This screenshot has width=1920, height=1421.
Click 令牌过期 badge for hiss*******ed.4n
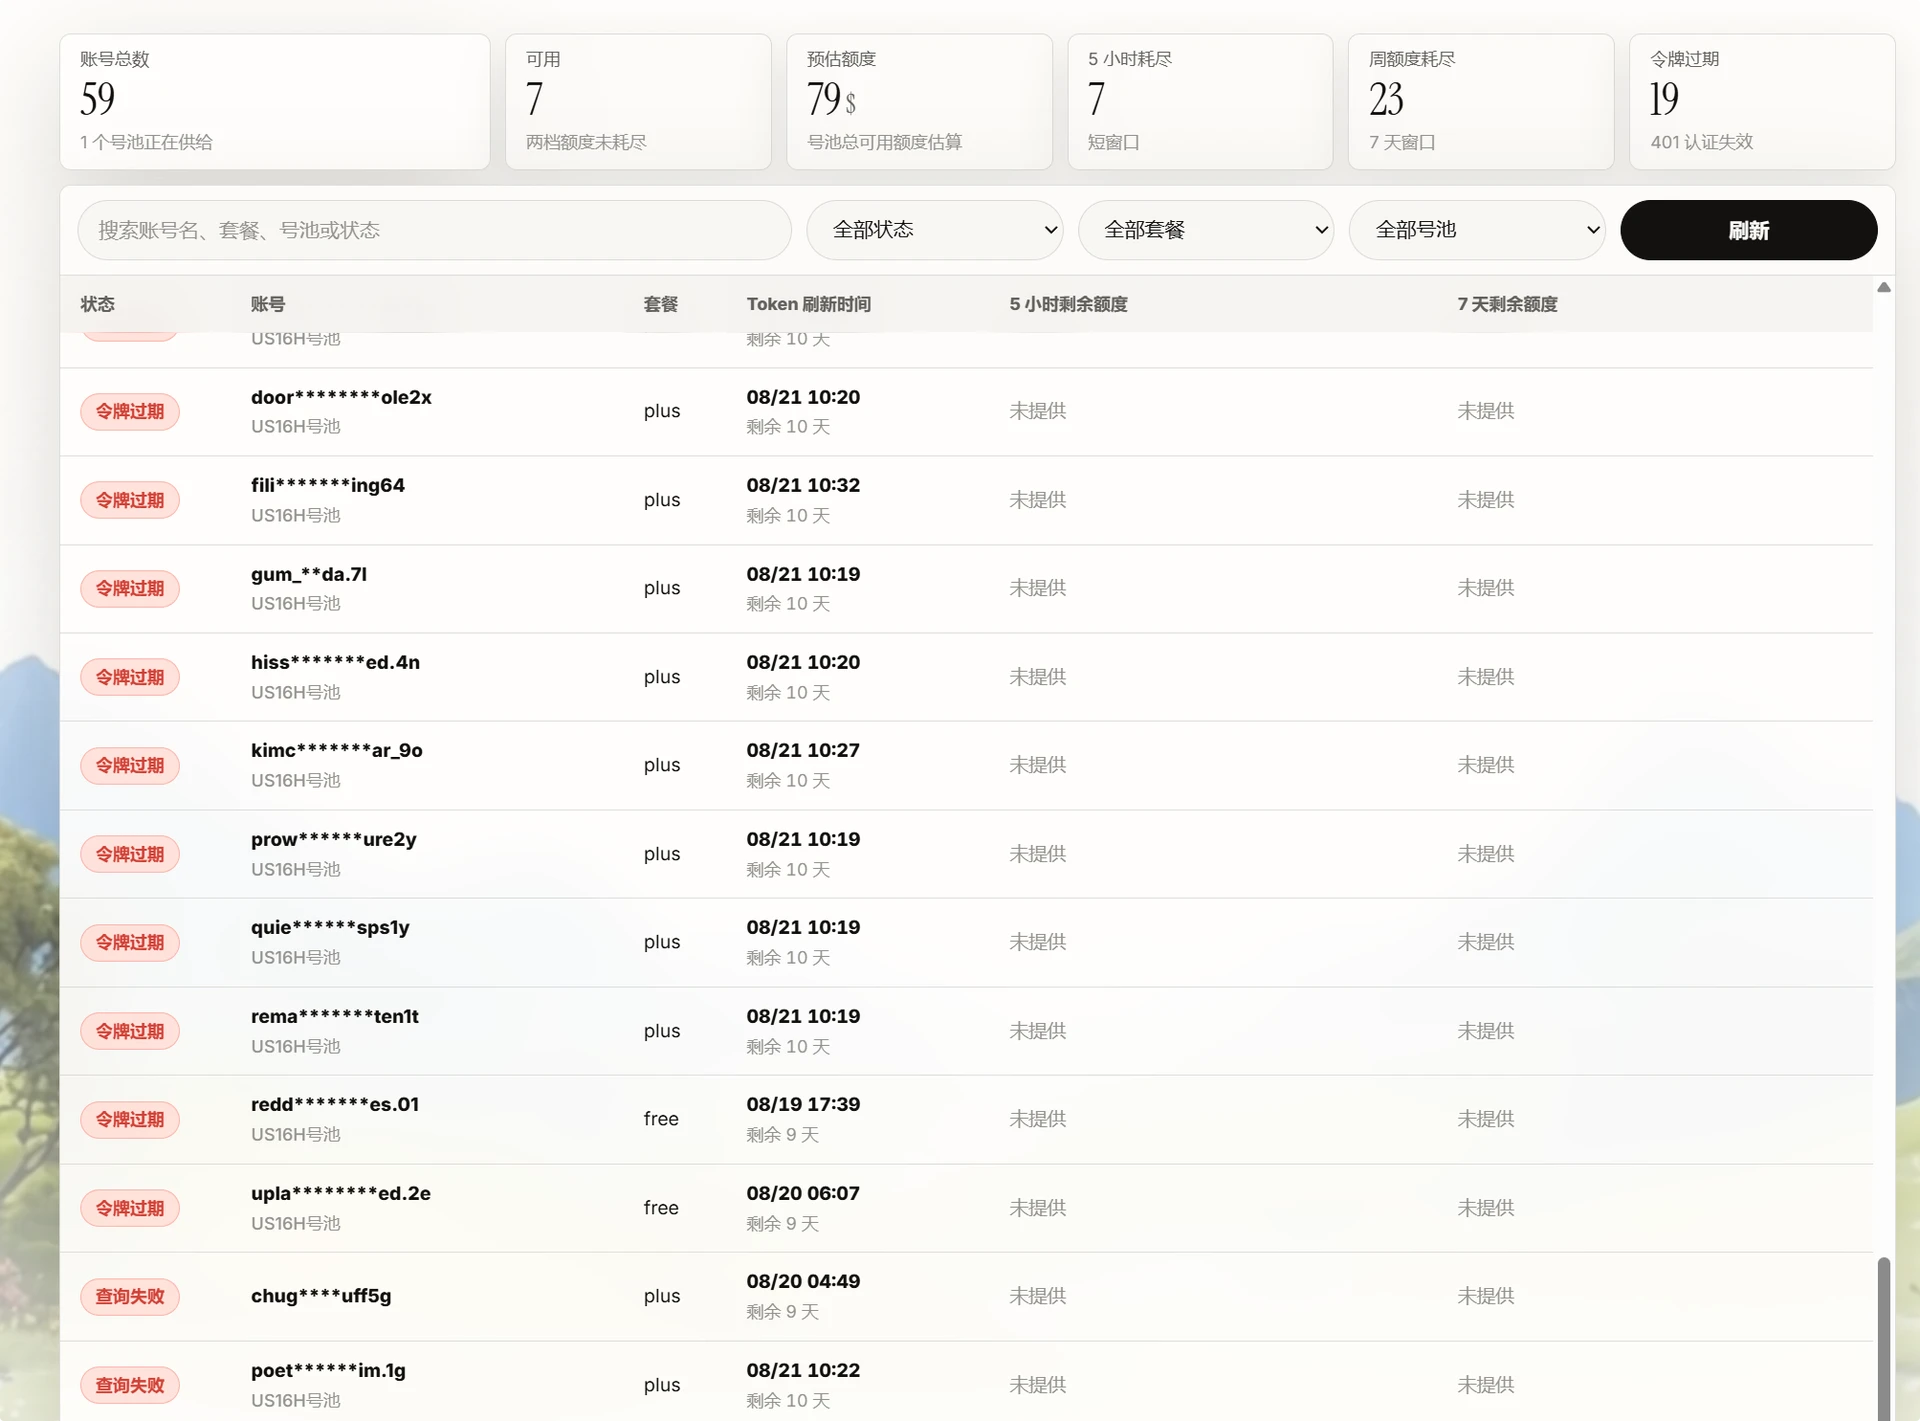130,677
